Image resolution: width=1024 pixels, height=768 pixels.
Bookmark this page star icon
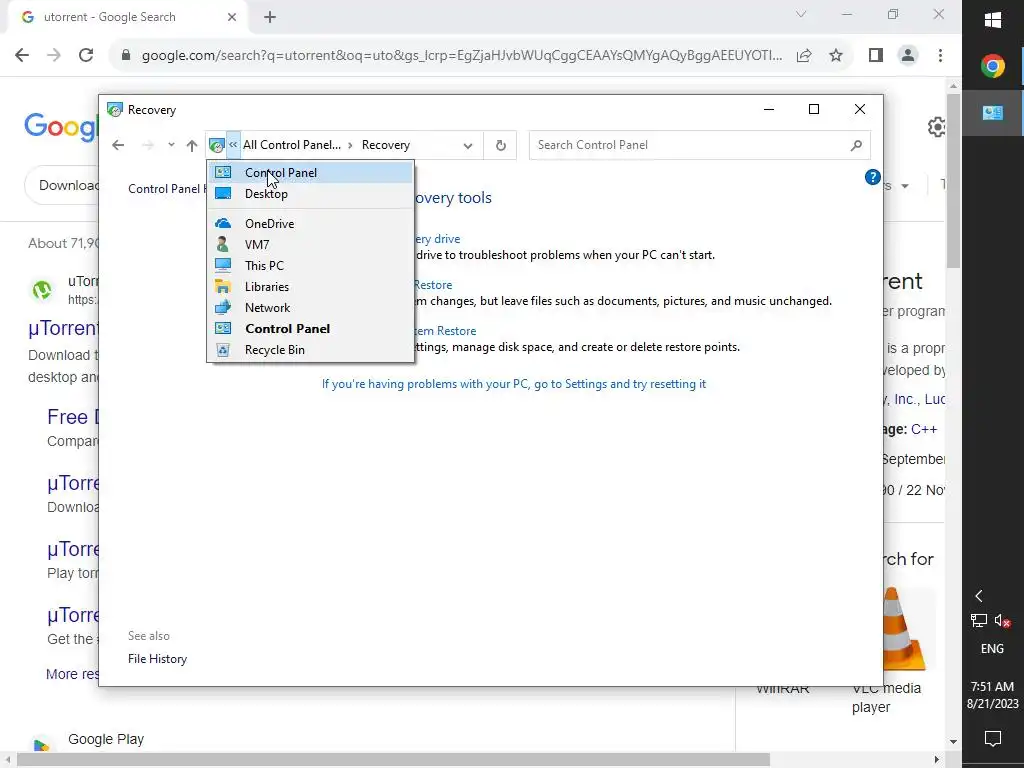[x=836, y=56]
